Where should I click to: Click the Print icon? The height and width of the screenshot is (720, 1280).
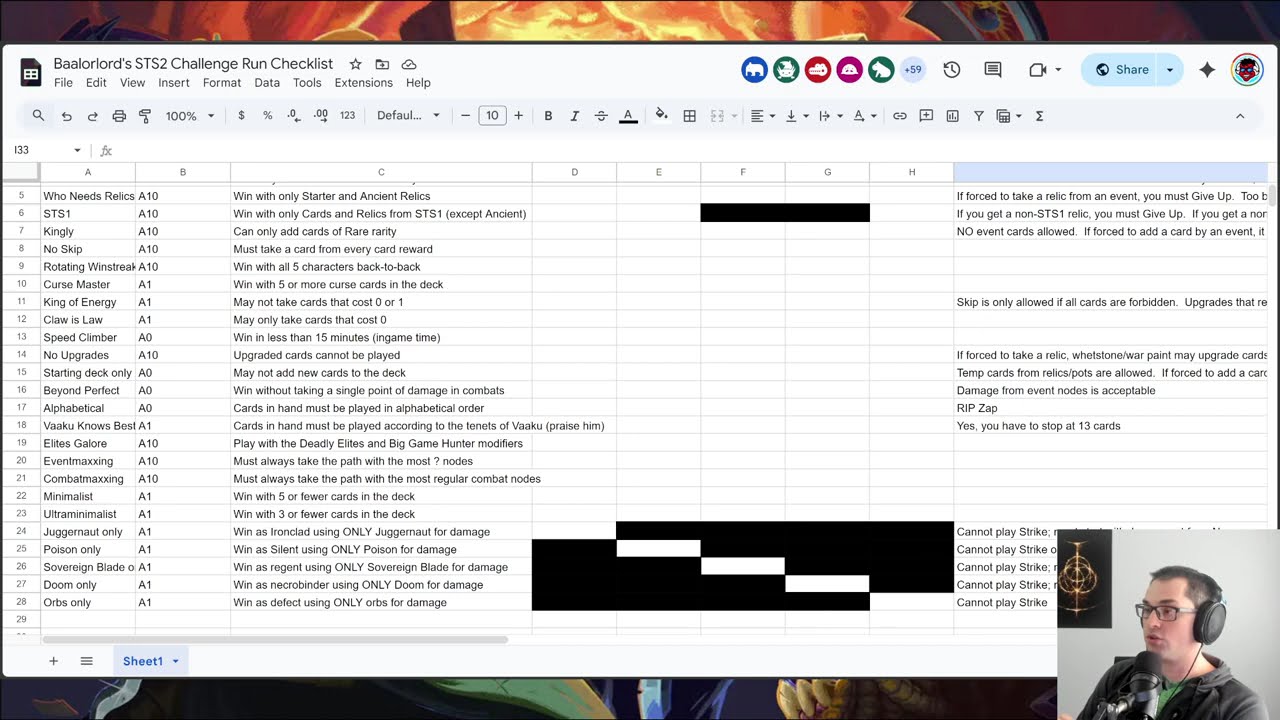[119, 116]
